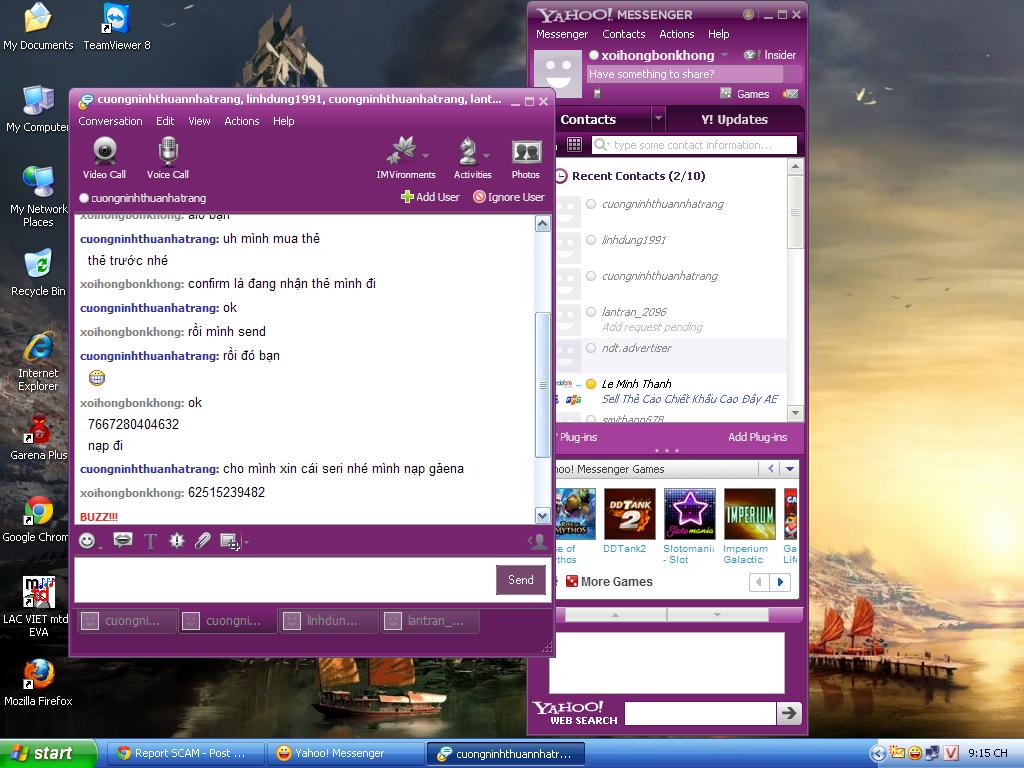
Task: Open the Actions menu in chat window
Action: 241,121
